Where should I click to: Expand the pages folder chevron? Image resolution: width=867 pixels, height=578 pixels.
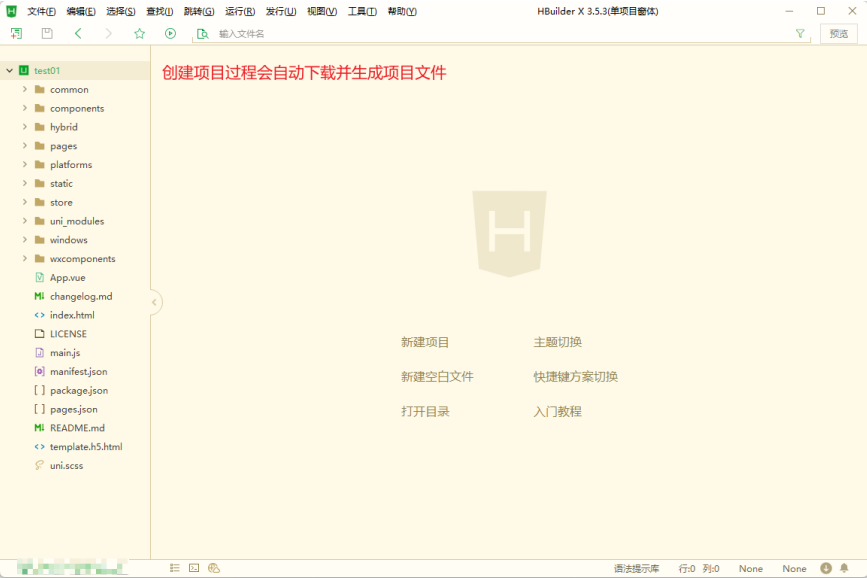click(x=24, y=145)
